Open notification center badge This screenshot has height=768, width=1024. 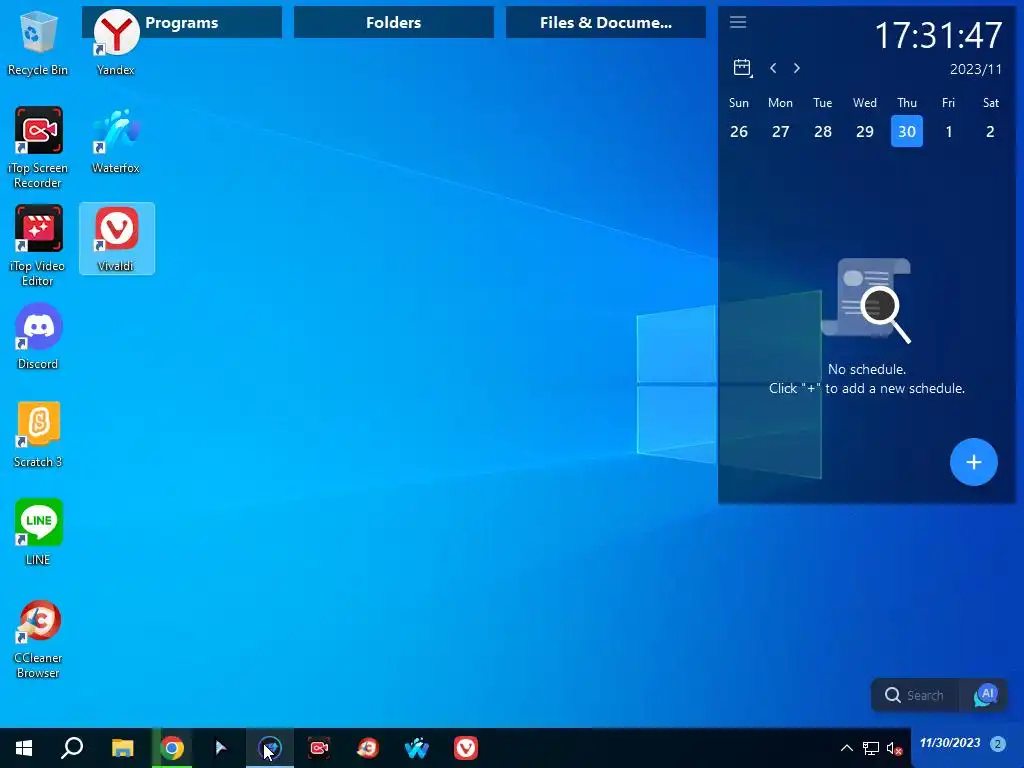click(x=997, y=743)
